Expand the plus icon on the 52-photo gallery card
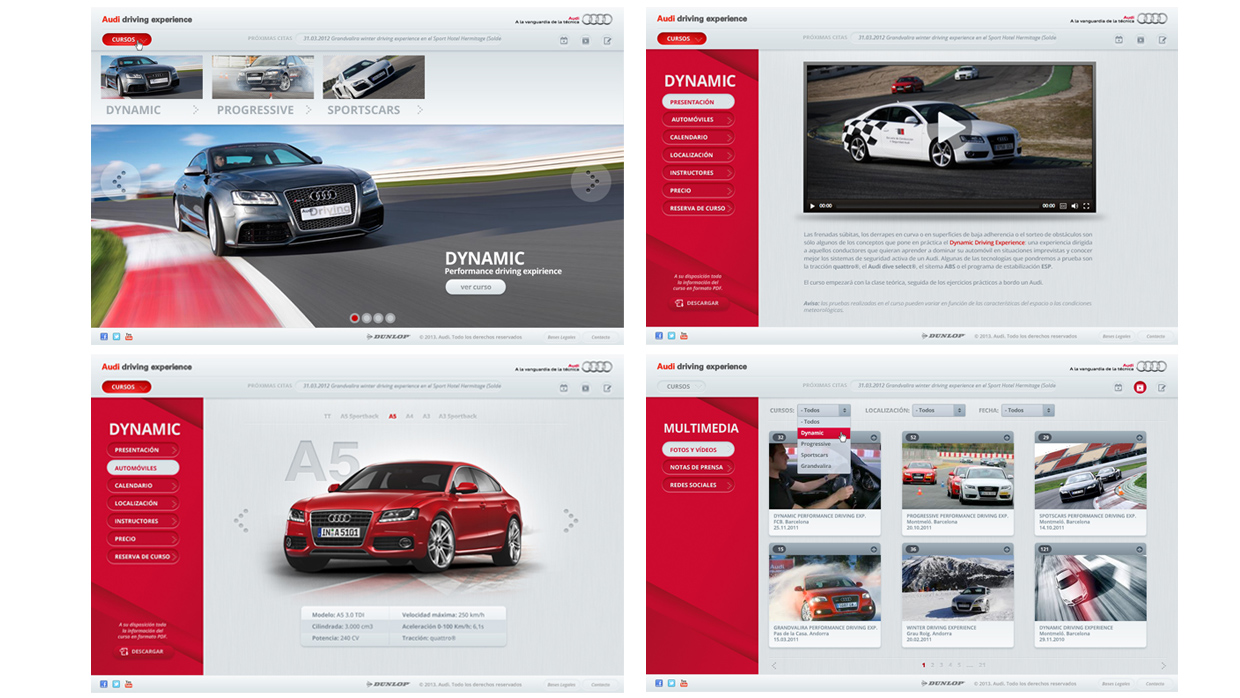1240x698 pixels. pos(1006,438)
